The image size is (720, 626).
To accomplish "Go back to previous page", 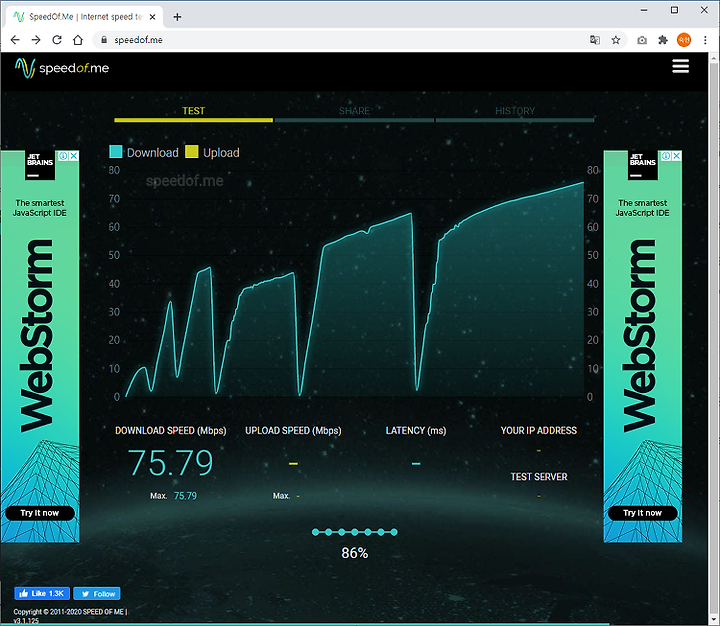I will tap(15, 40).
